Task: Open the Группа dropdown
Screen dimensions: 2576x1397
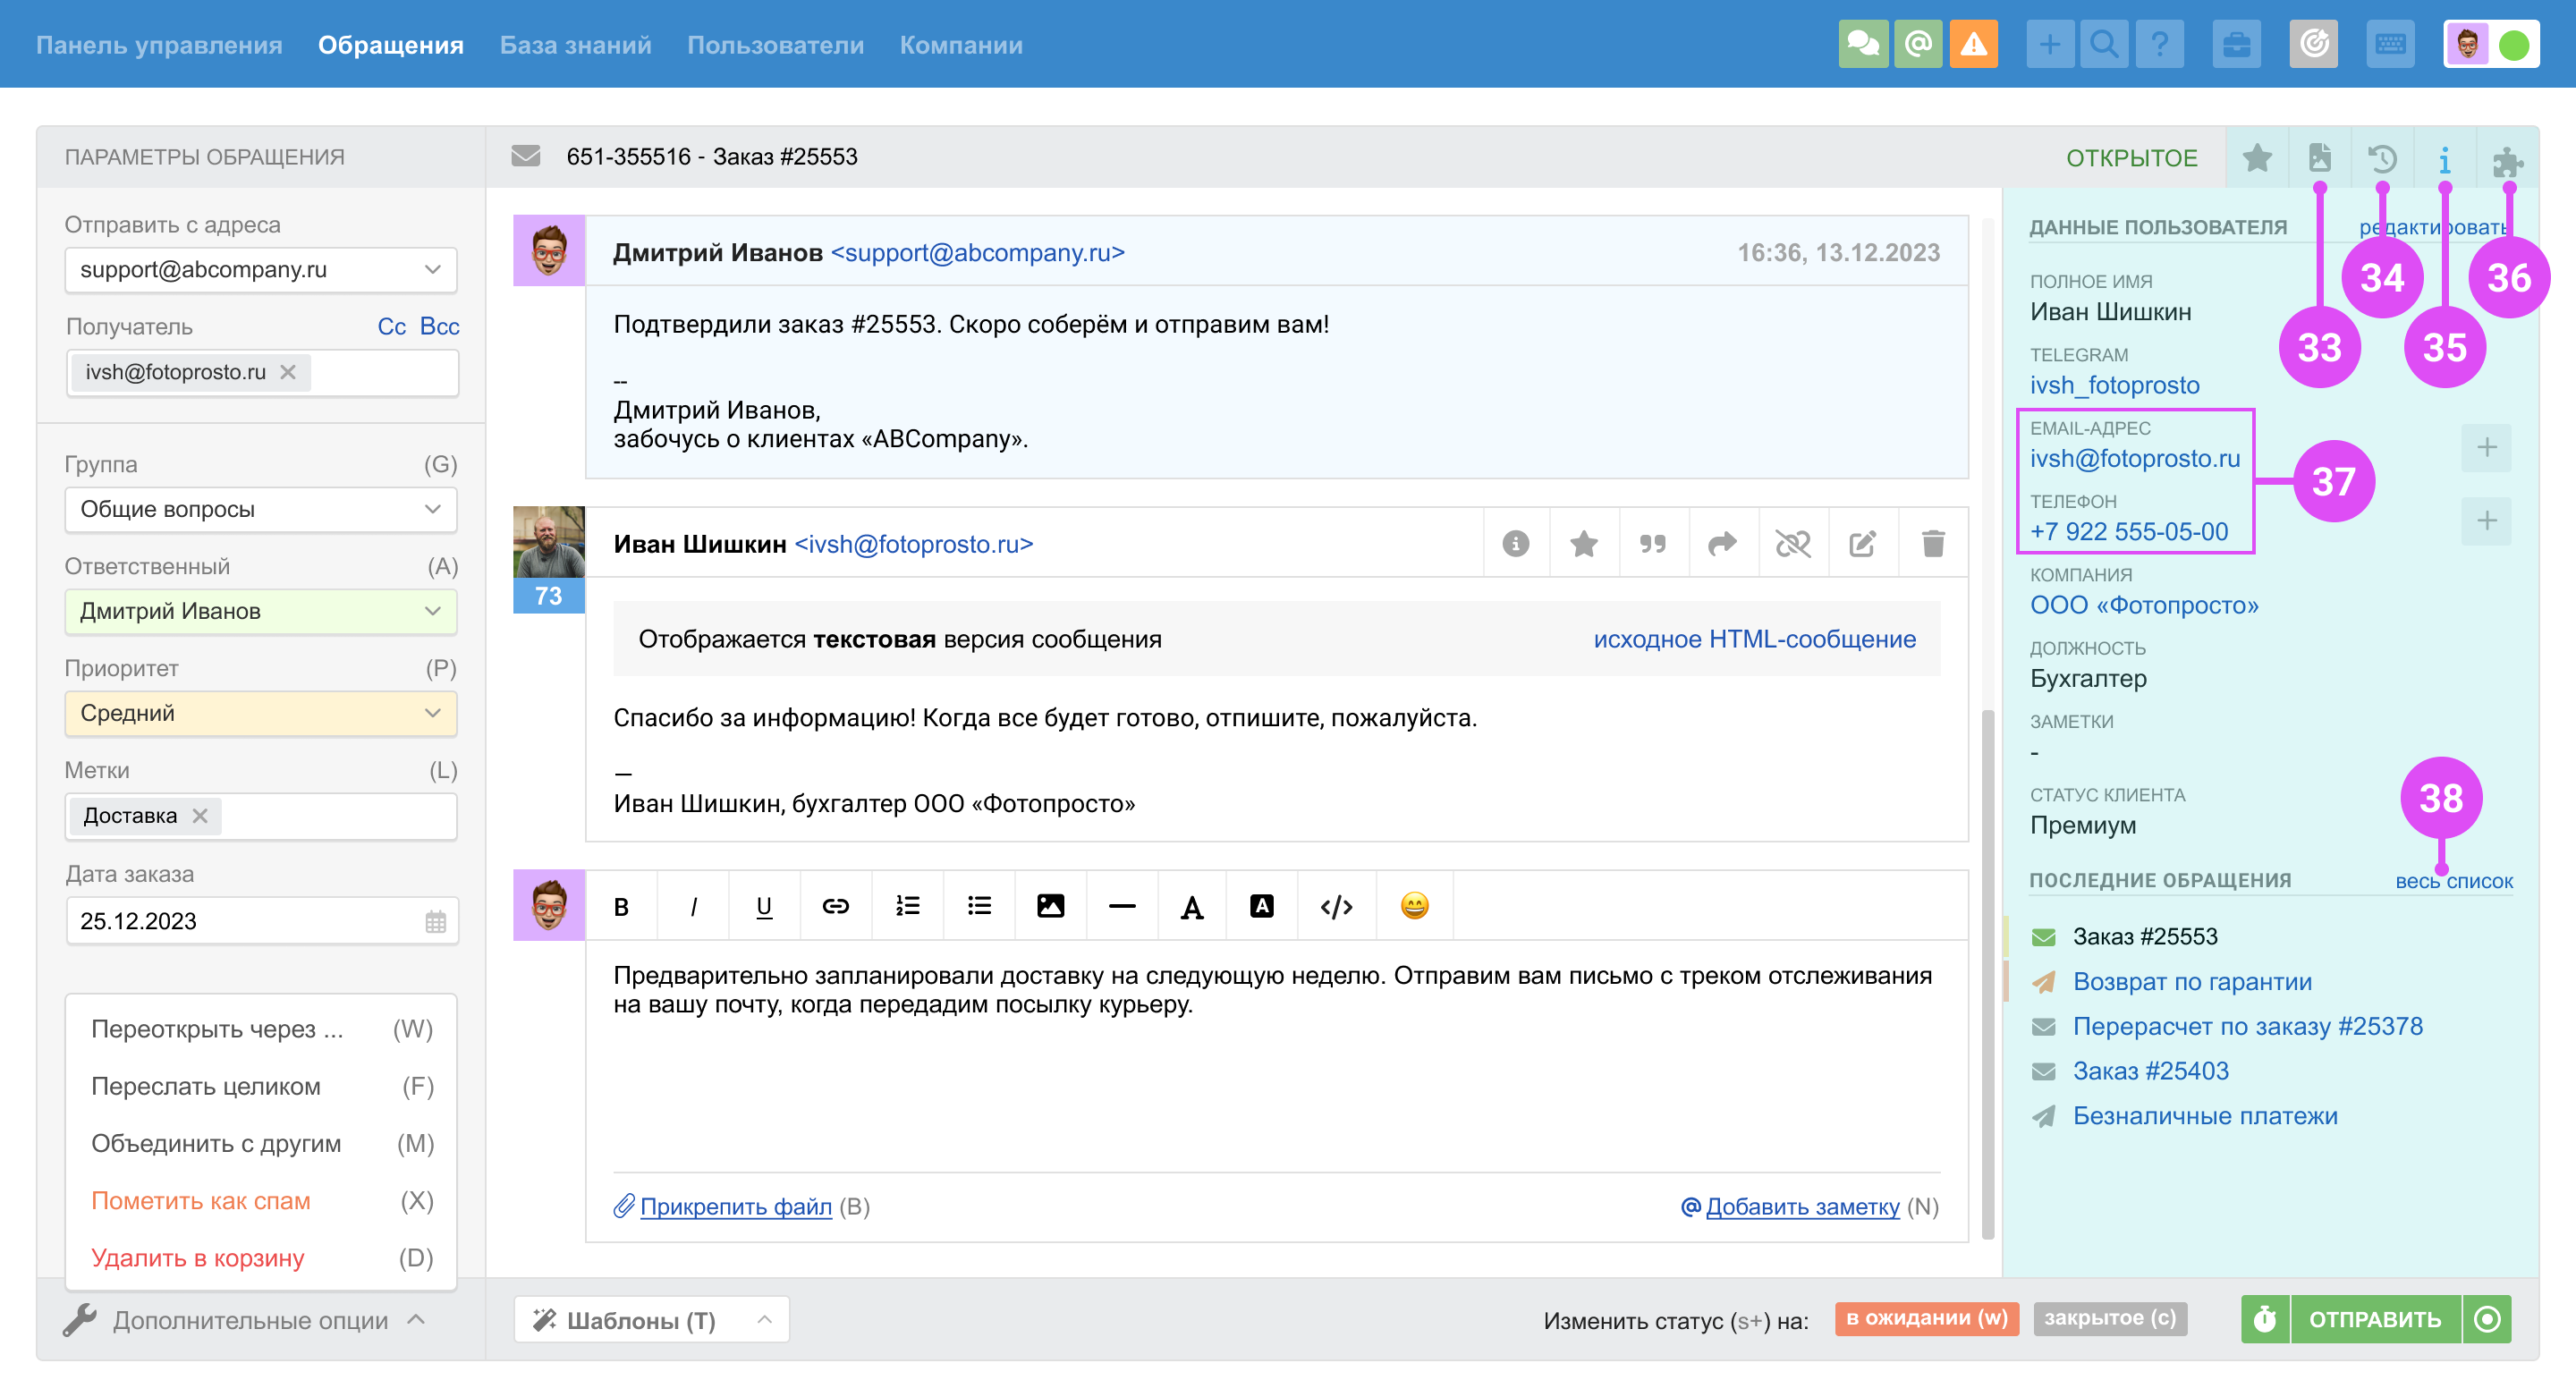Action: click(260, 509)
